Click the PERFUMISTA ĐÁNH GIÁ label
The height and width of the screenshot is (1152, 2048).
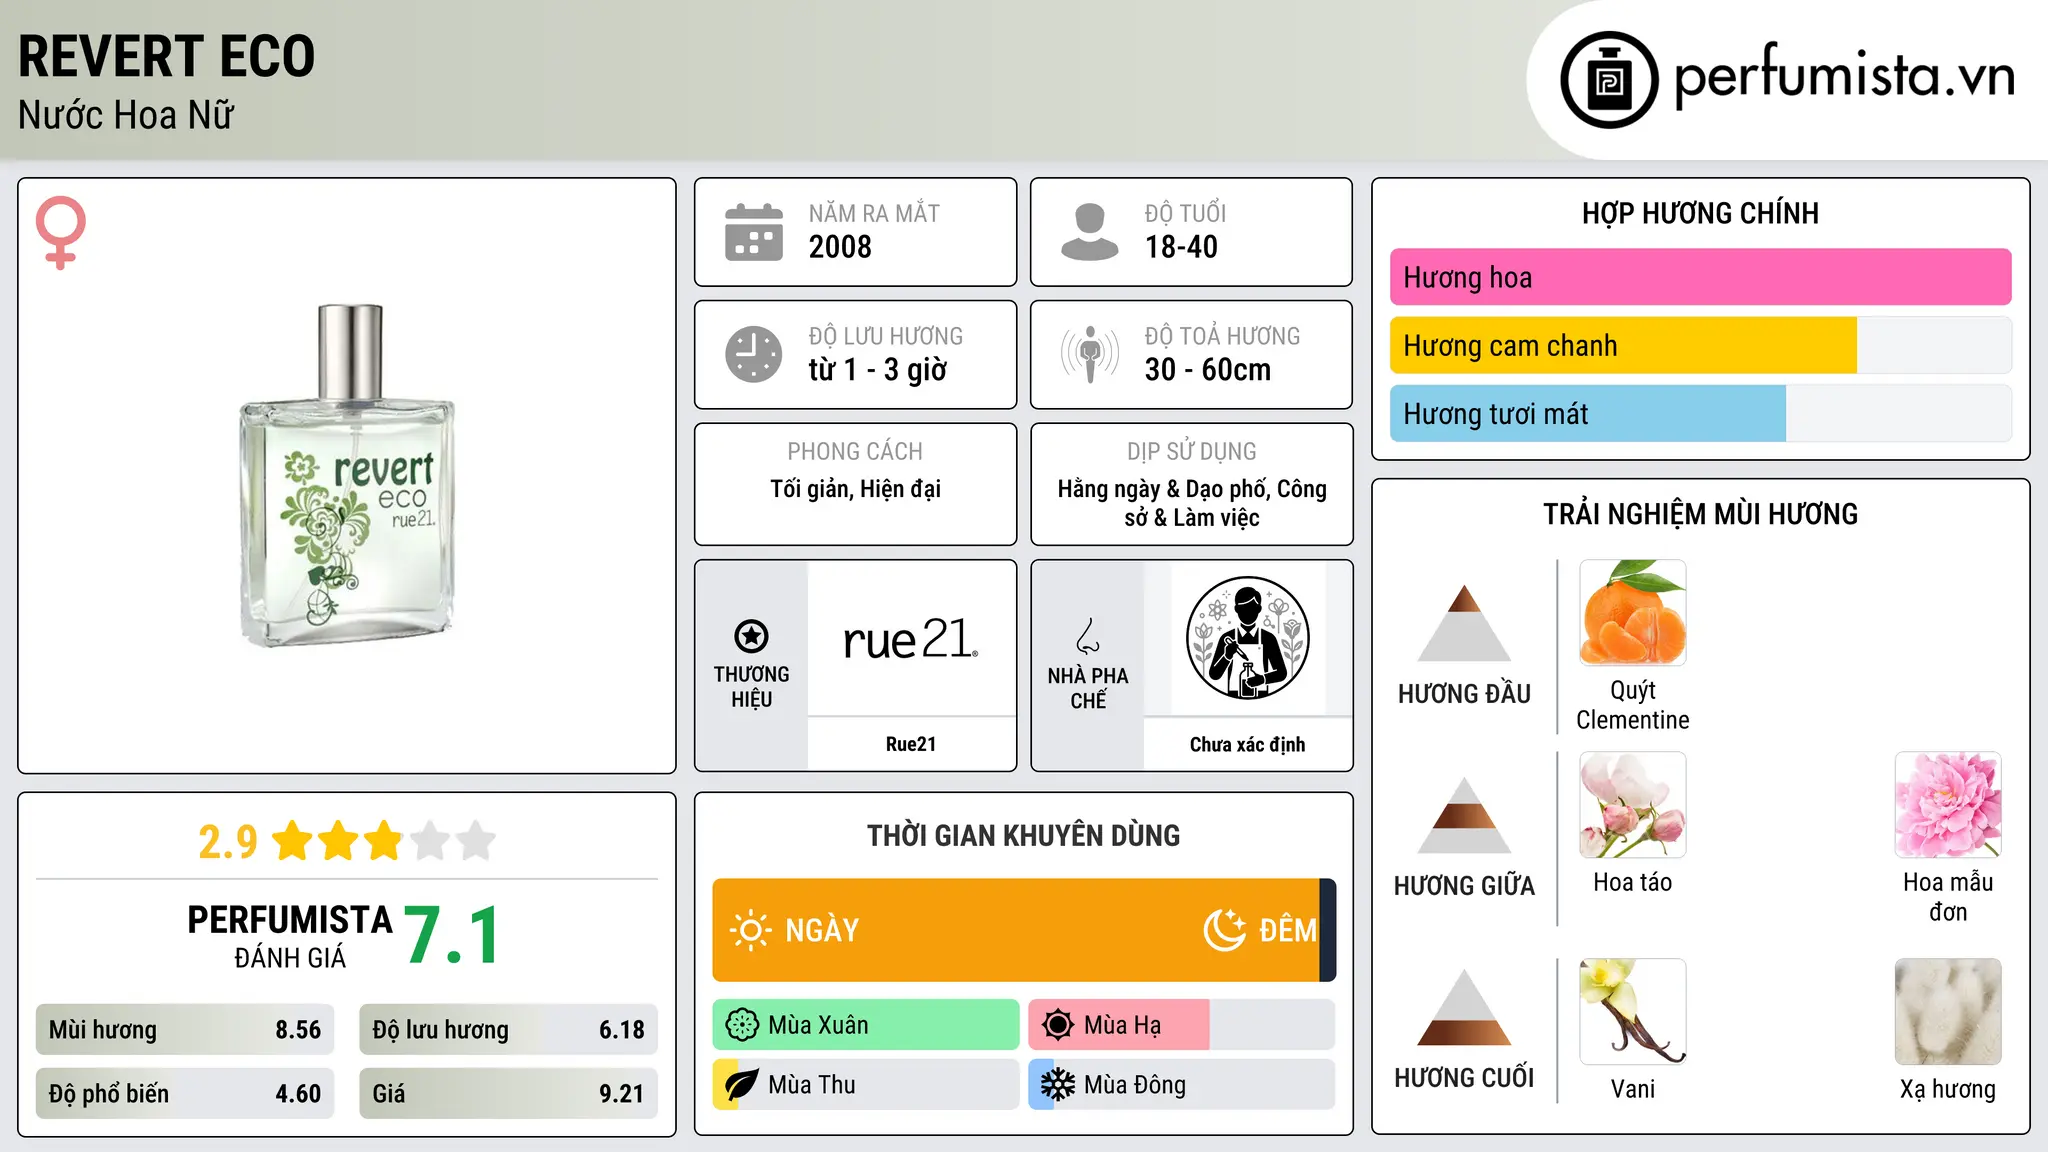(x=290, y=936)
